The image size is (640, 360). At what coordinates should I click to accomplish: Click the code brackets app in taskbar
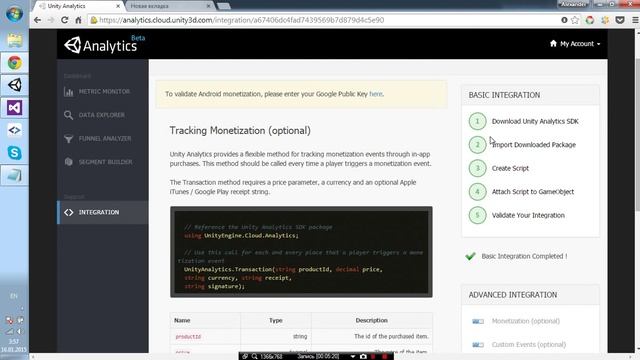[x=15, y=130]
